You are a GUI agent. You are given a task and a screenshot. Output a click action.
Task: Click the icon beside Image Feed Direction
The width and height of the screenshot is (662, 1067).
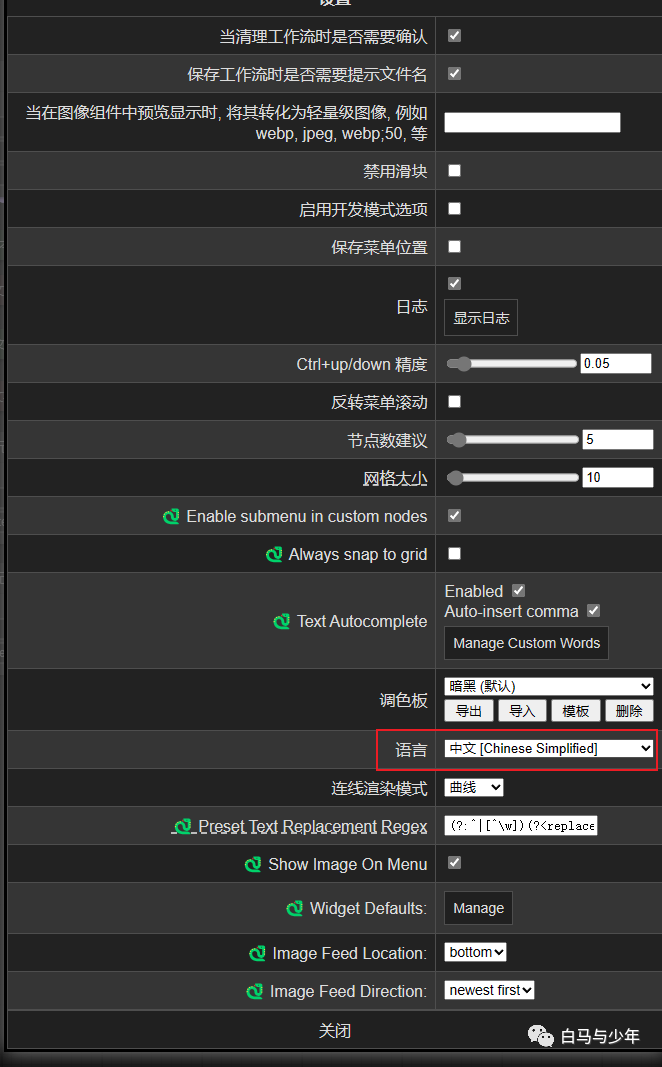[x=255, y=992]
